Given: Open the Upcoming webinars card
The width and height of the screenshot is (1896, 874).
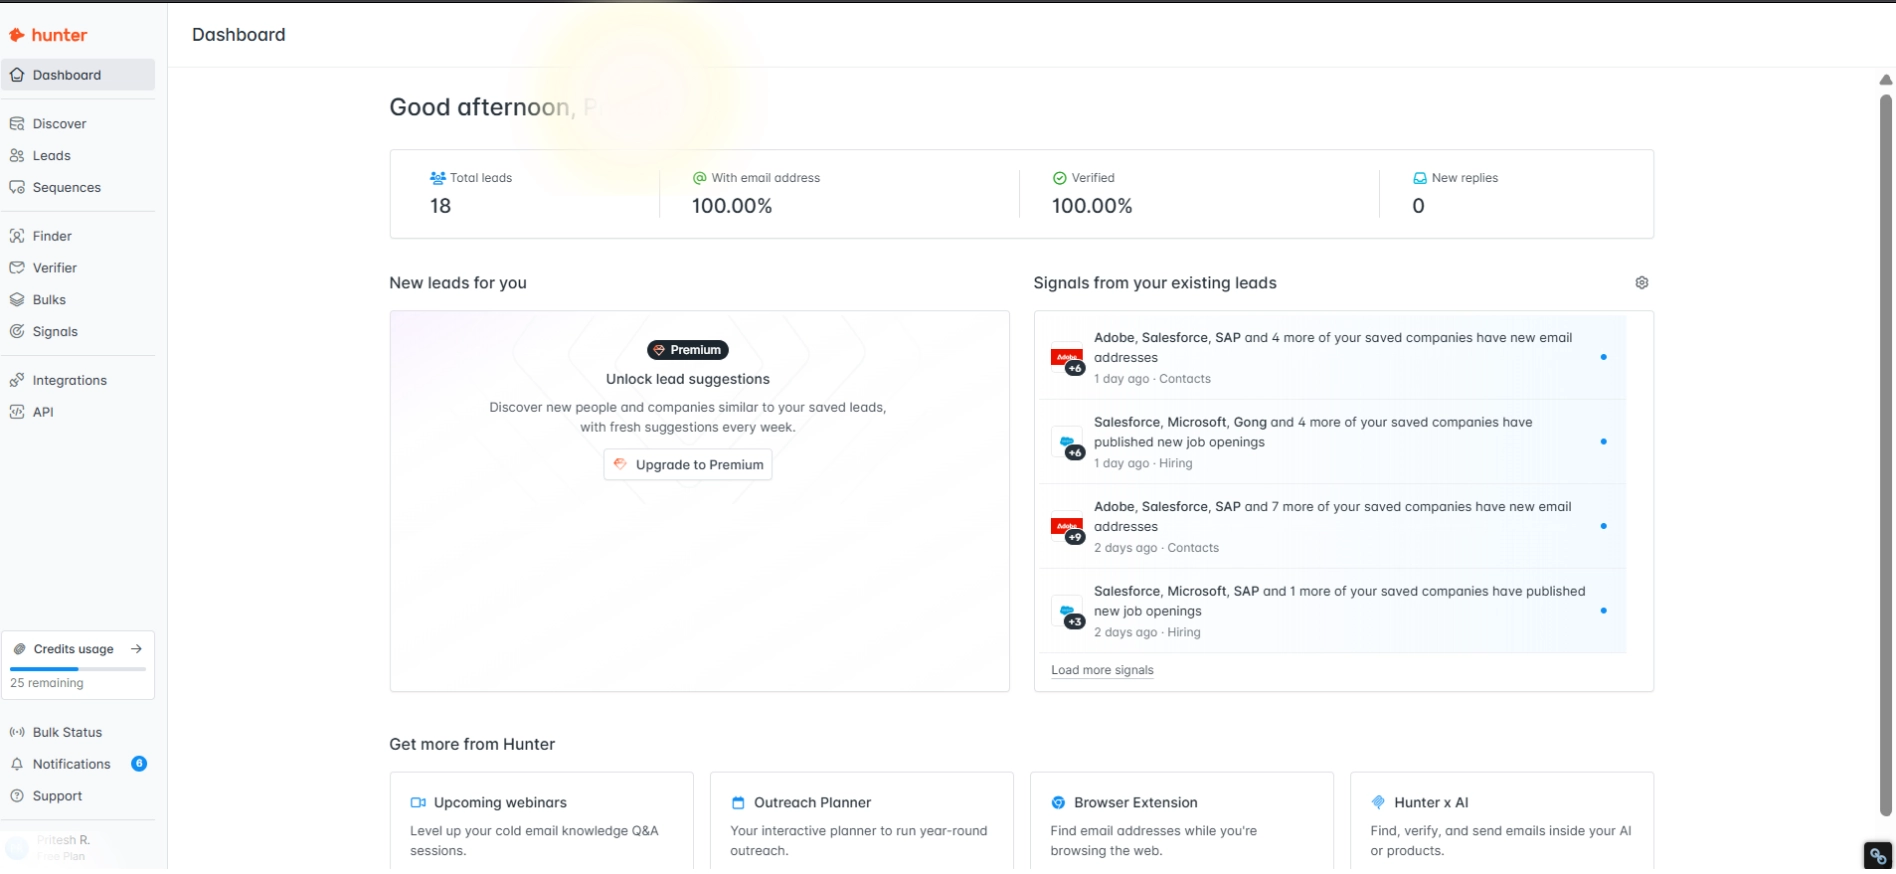Looking at the screenshot, I should (541, 822).
